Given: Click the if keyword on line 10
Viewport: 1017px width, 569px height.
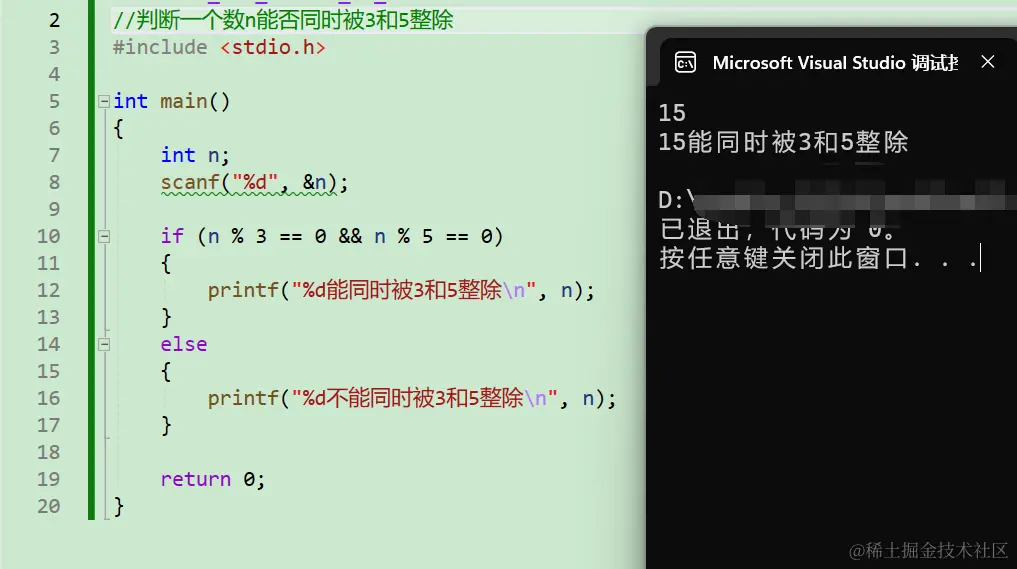Looking at the screenshot, I should (172, 236).
